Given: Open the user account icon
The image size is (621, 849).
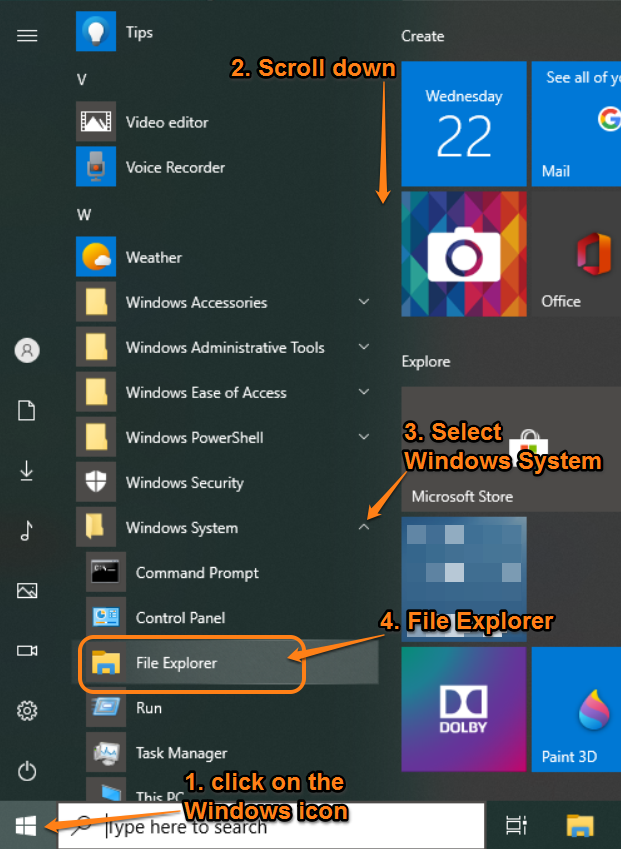Looking at the screenshot, I should 27,350.
